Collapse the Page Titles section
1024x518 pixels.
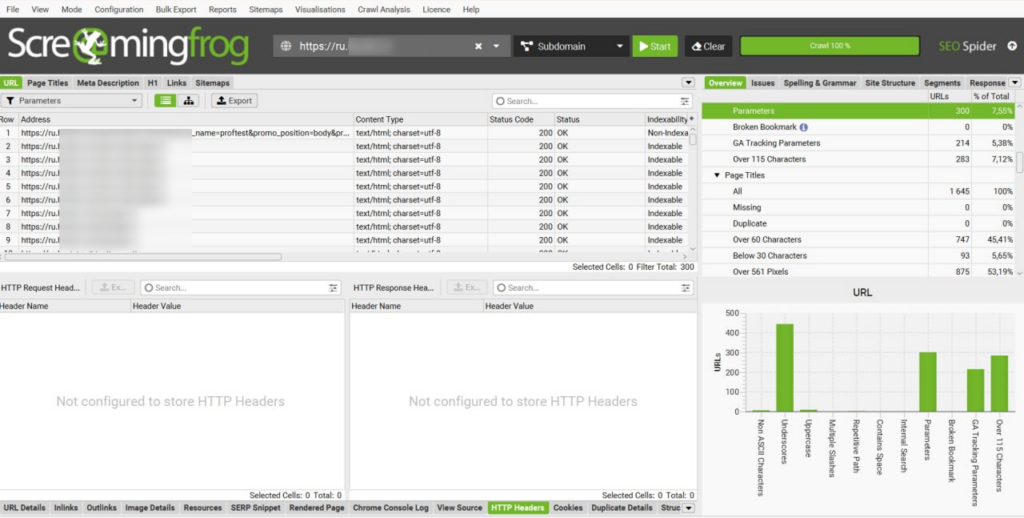coord(716,175)
